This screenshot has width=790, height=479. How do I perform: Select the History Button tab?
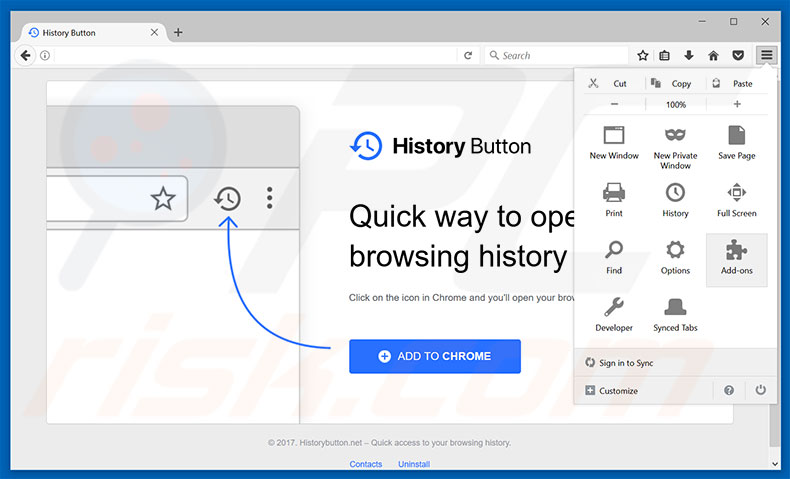[93, 33]
